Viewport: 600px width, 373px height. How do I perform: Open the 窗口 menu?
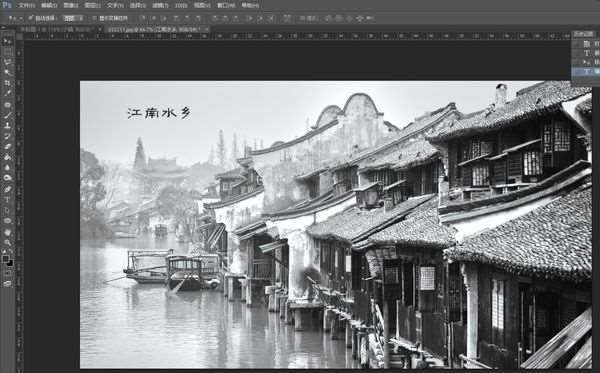(226, 5)
